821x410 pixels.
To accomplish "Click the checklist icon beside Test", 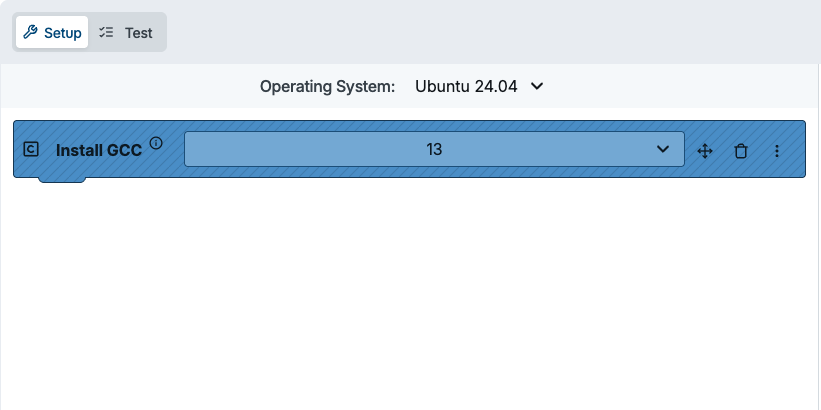I will [x=108, y=33].
